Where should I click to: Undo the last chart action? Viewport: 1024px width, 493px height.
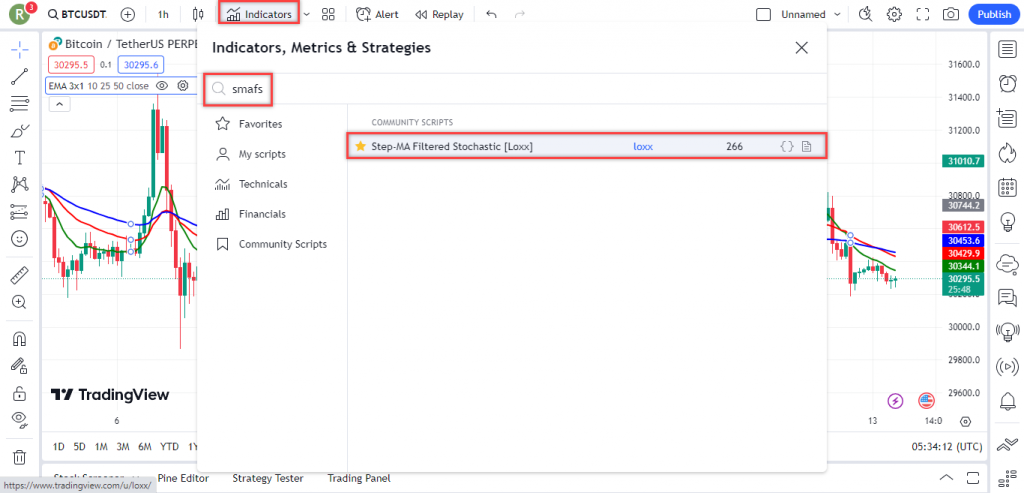(x=491, y=14)
